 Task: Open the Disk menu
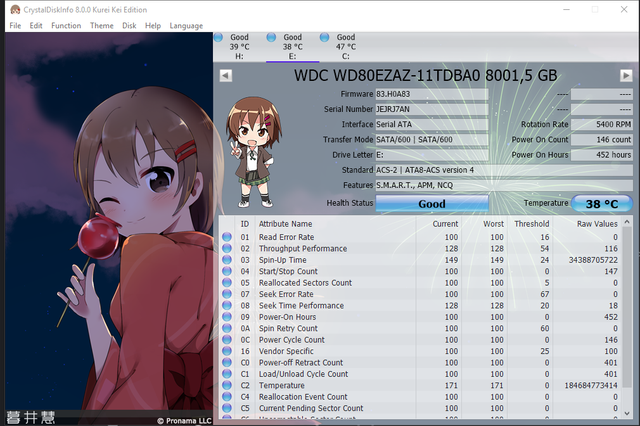coord(129,26)
